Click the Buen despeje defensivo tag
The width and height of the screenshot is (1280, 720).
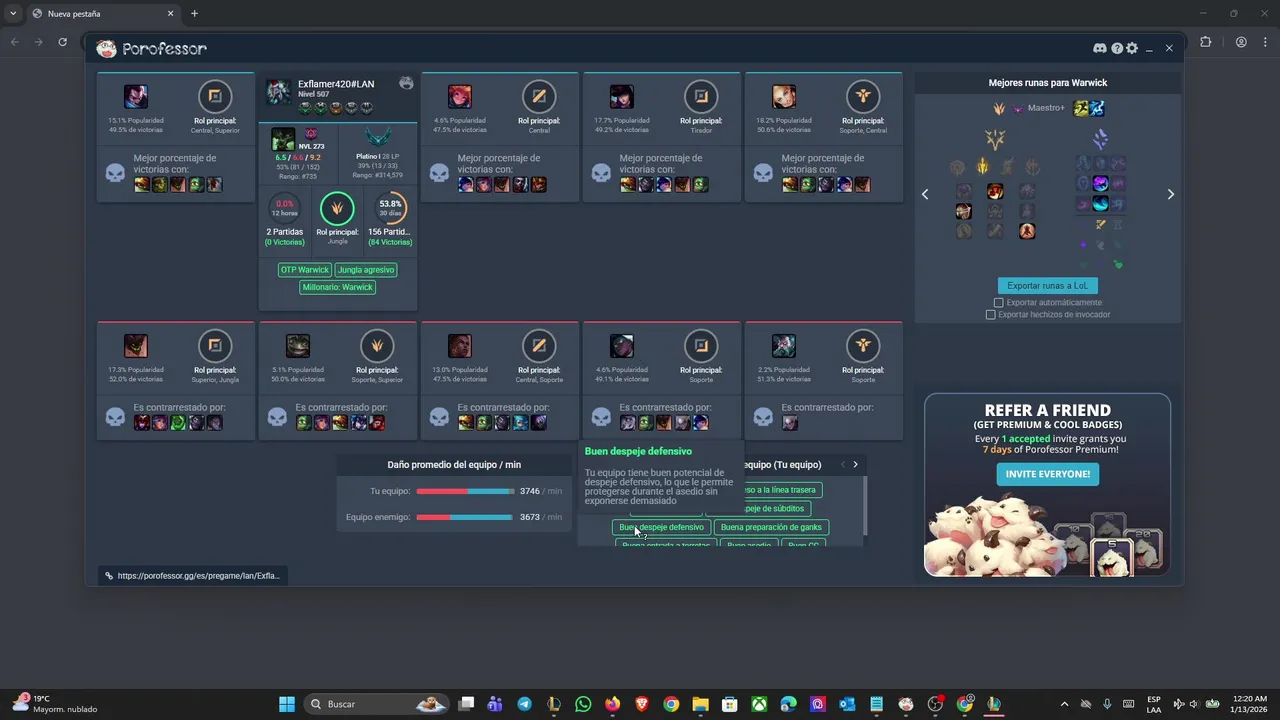pyautogui.click(x=661, y=527)
